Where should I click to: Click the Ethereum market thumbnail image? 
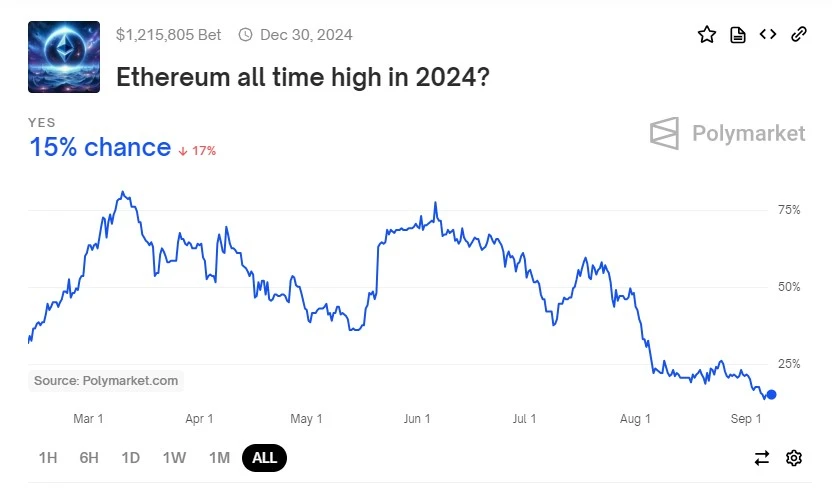pos(64,57)
